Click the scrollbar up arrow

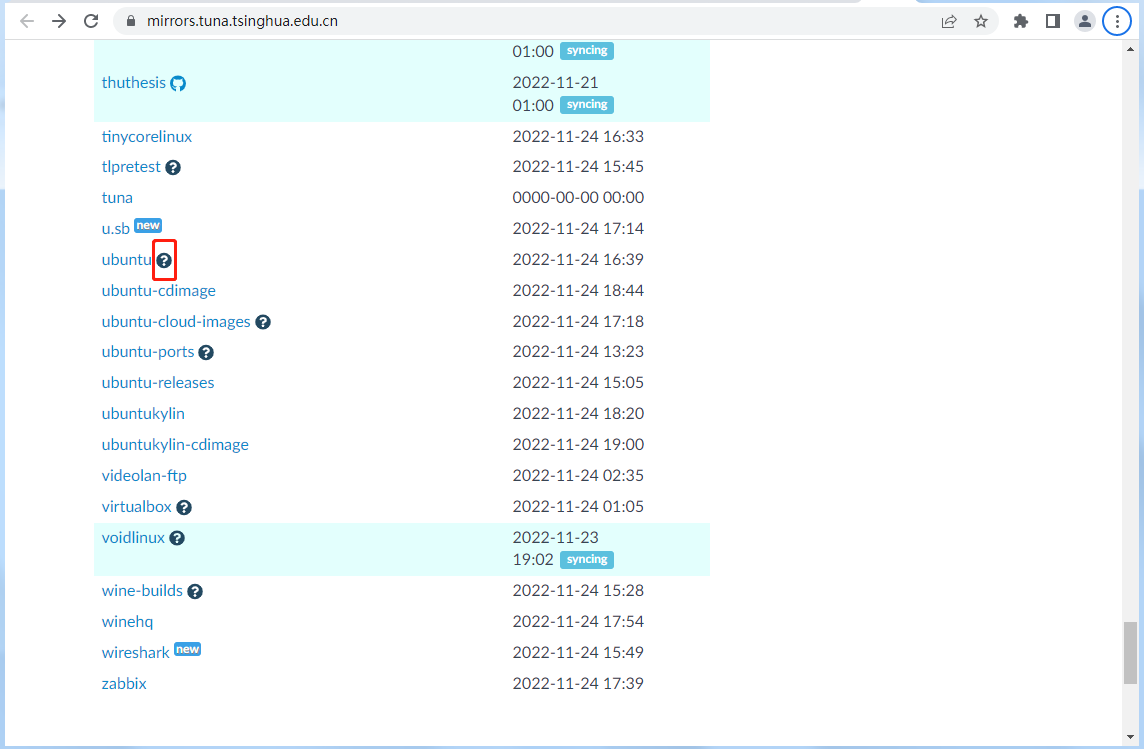[x=1130, y=50]
